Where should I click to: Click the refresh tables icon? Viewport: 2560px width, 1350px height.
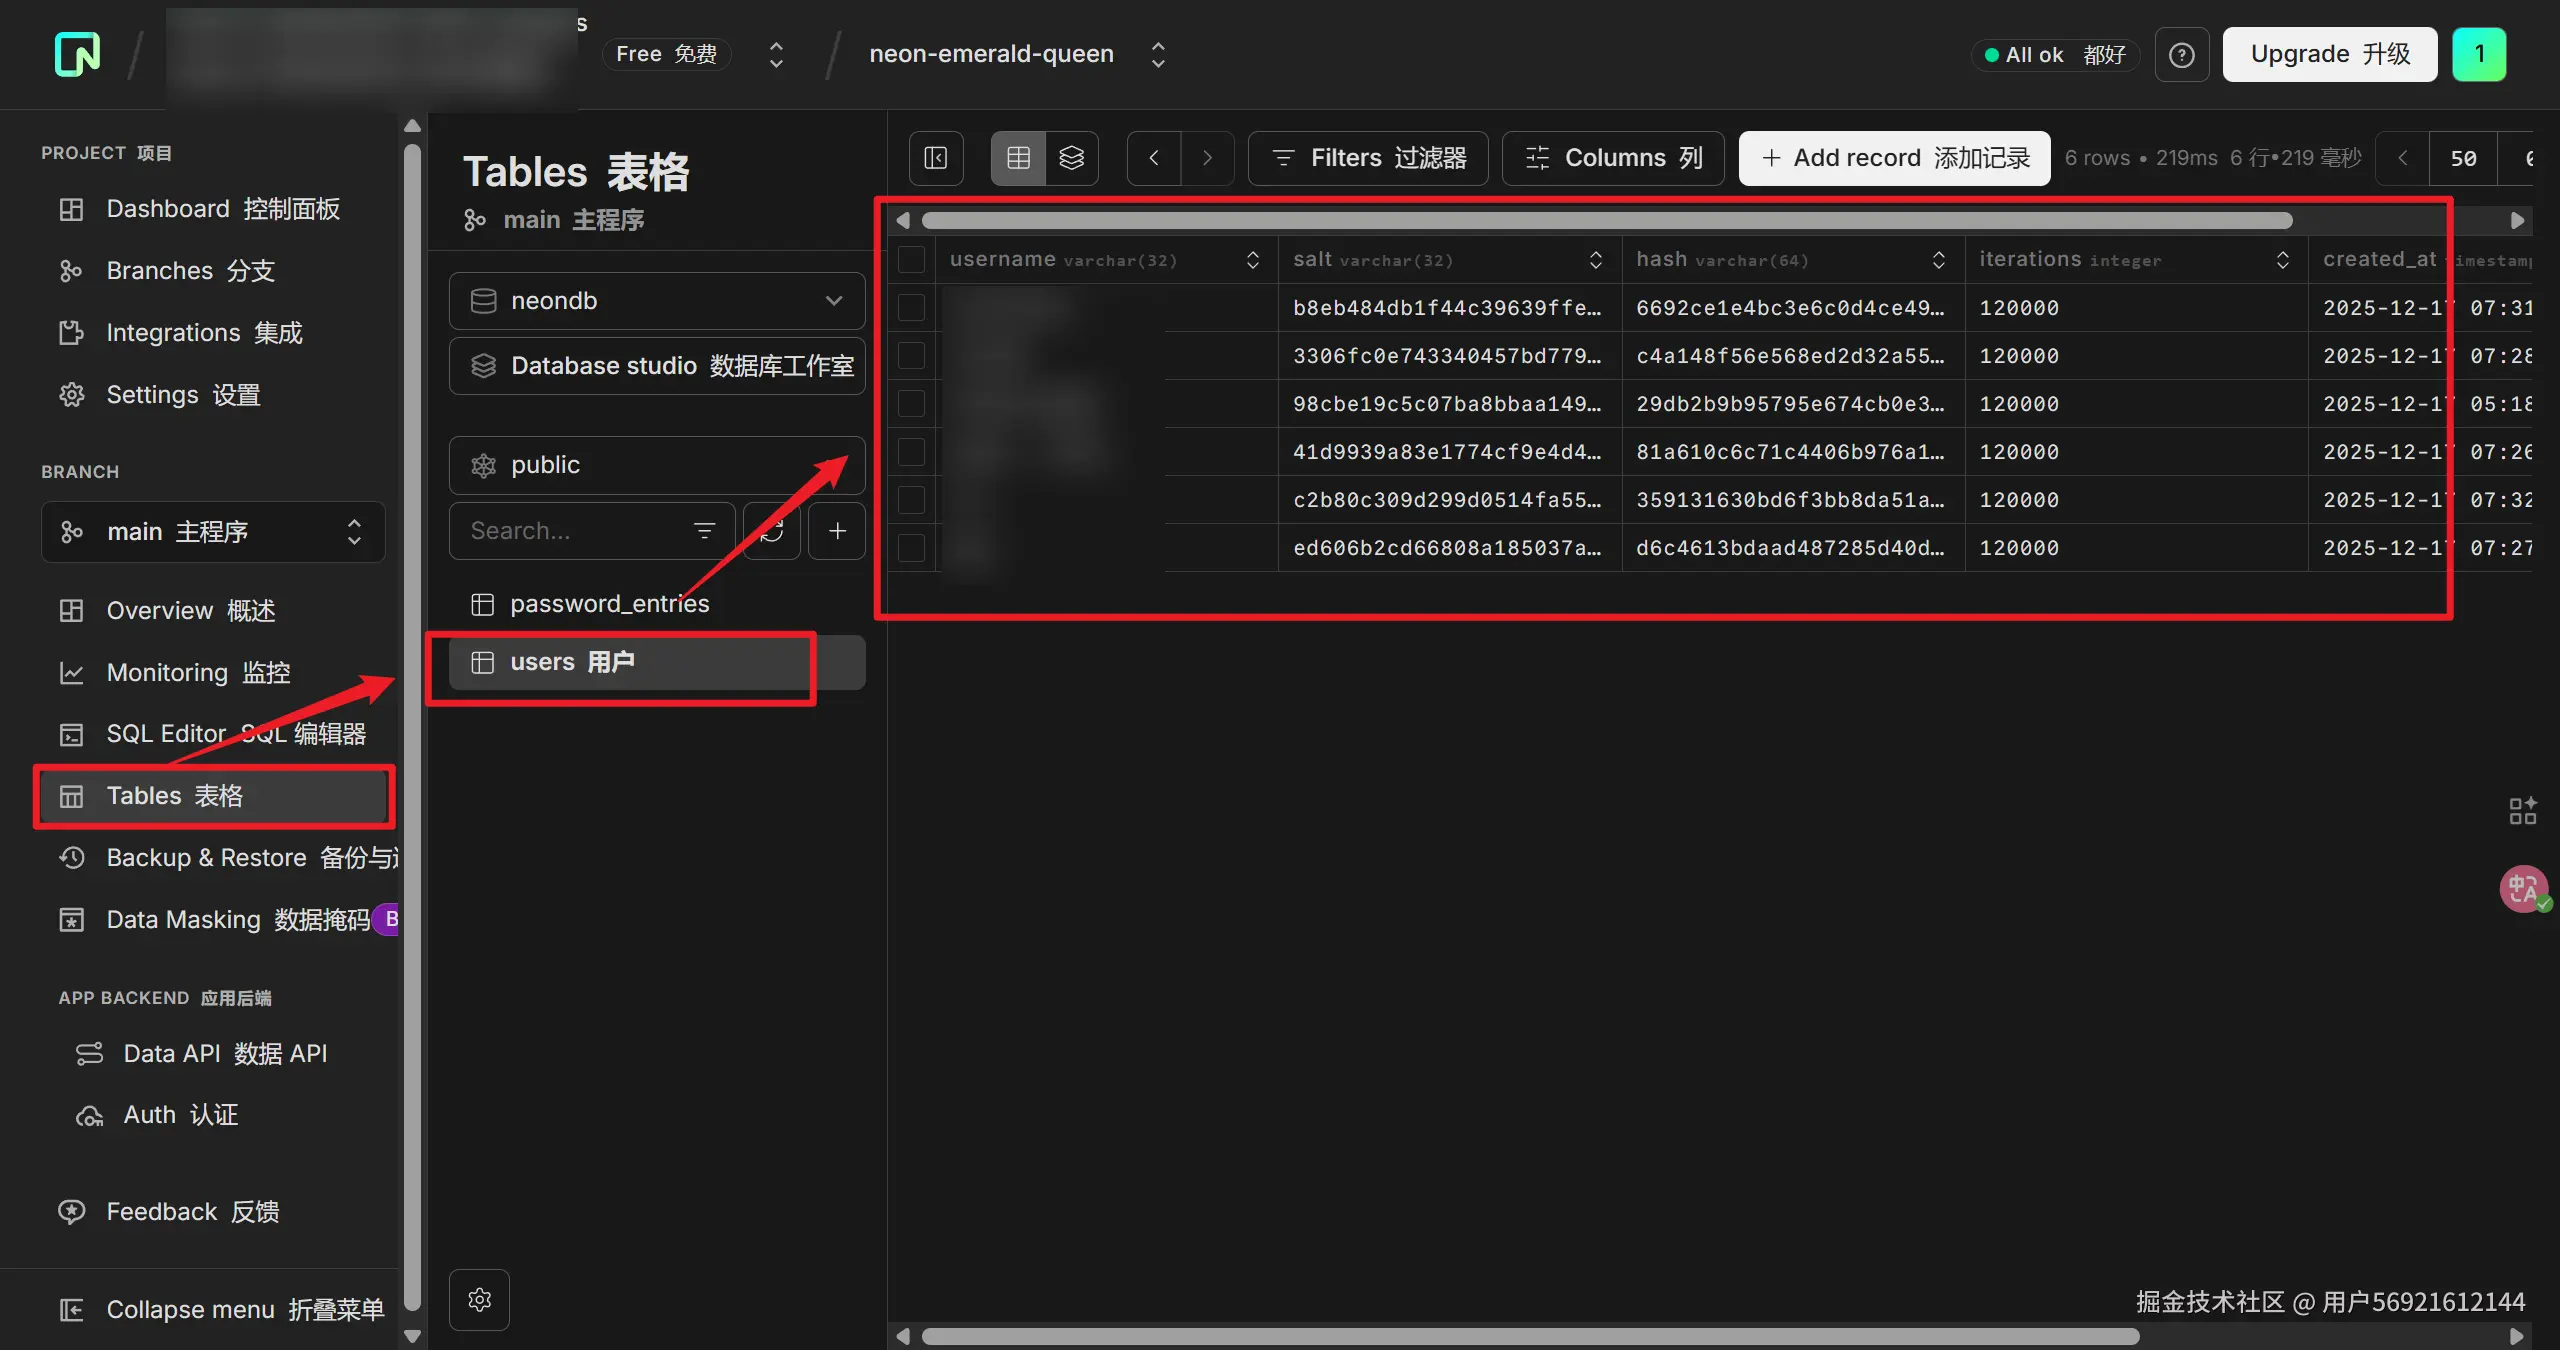pyautogui.click(x=772, y=531)
